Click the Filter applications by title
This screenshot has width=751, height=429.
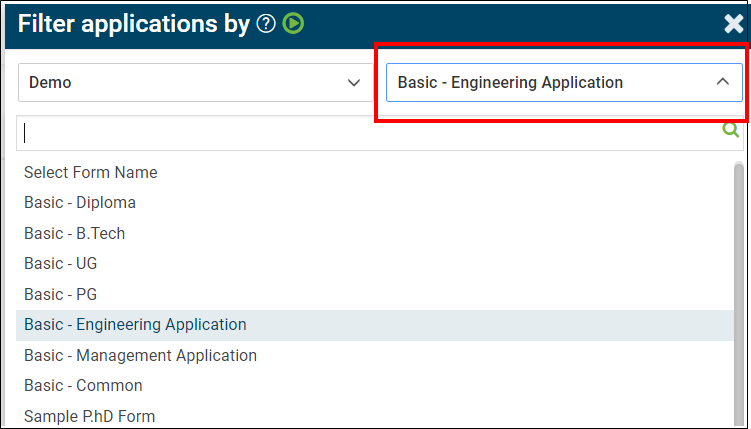pyautogui.click(x=134, y=24)
